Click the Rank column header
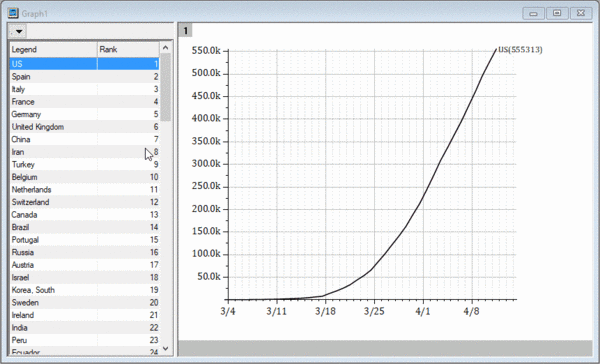 click(x=128, y=49)
